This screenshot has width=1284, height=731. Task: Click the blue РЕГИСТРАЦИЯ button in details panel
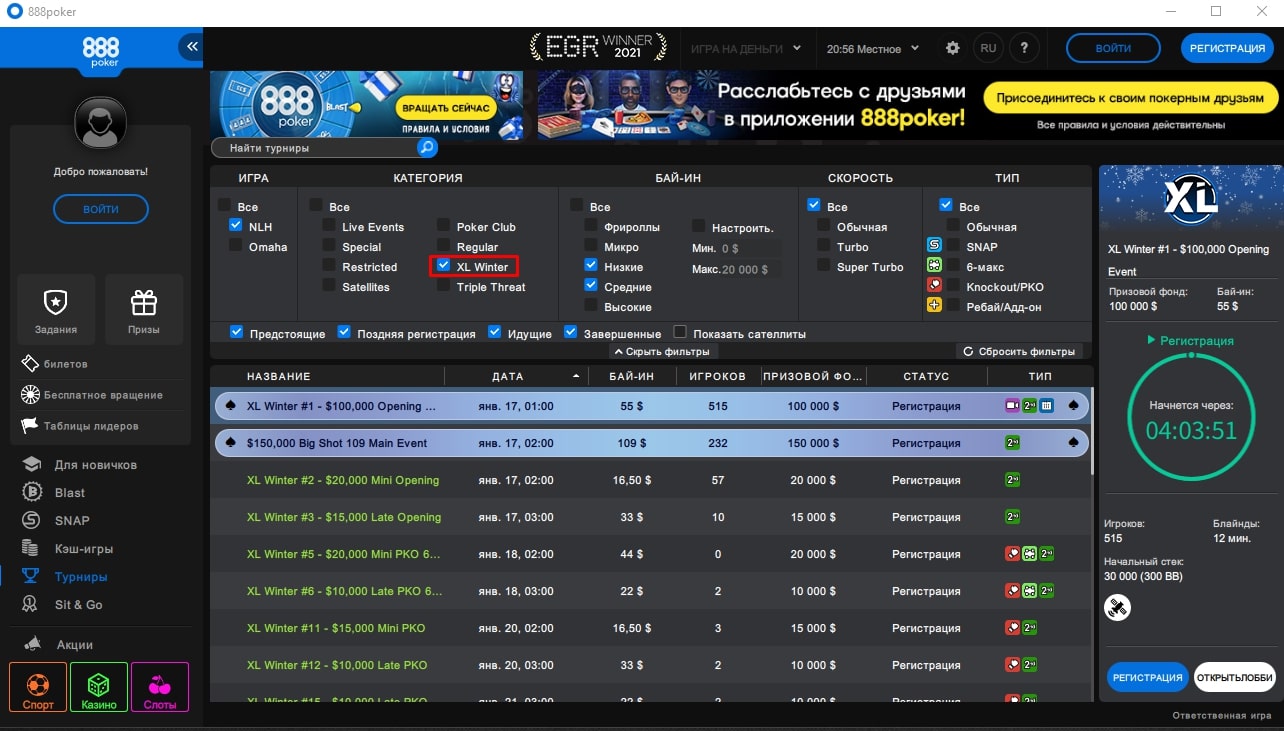[x=1148, y=677]
